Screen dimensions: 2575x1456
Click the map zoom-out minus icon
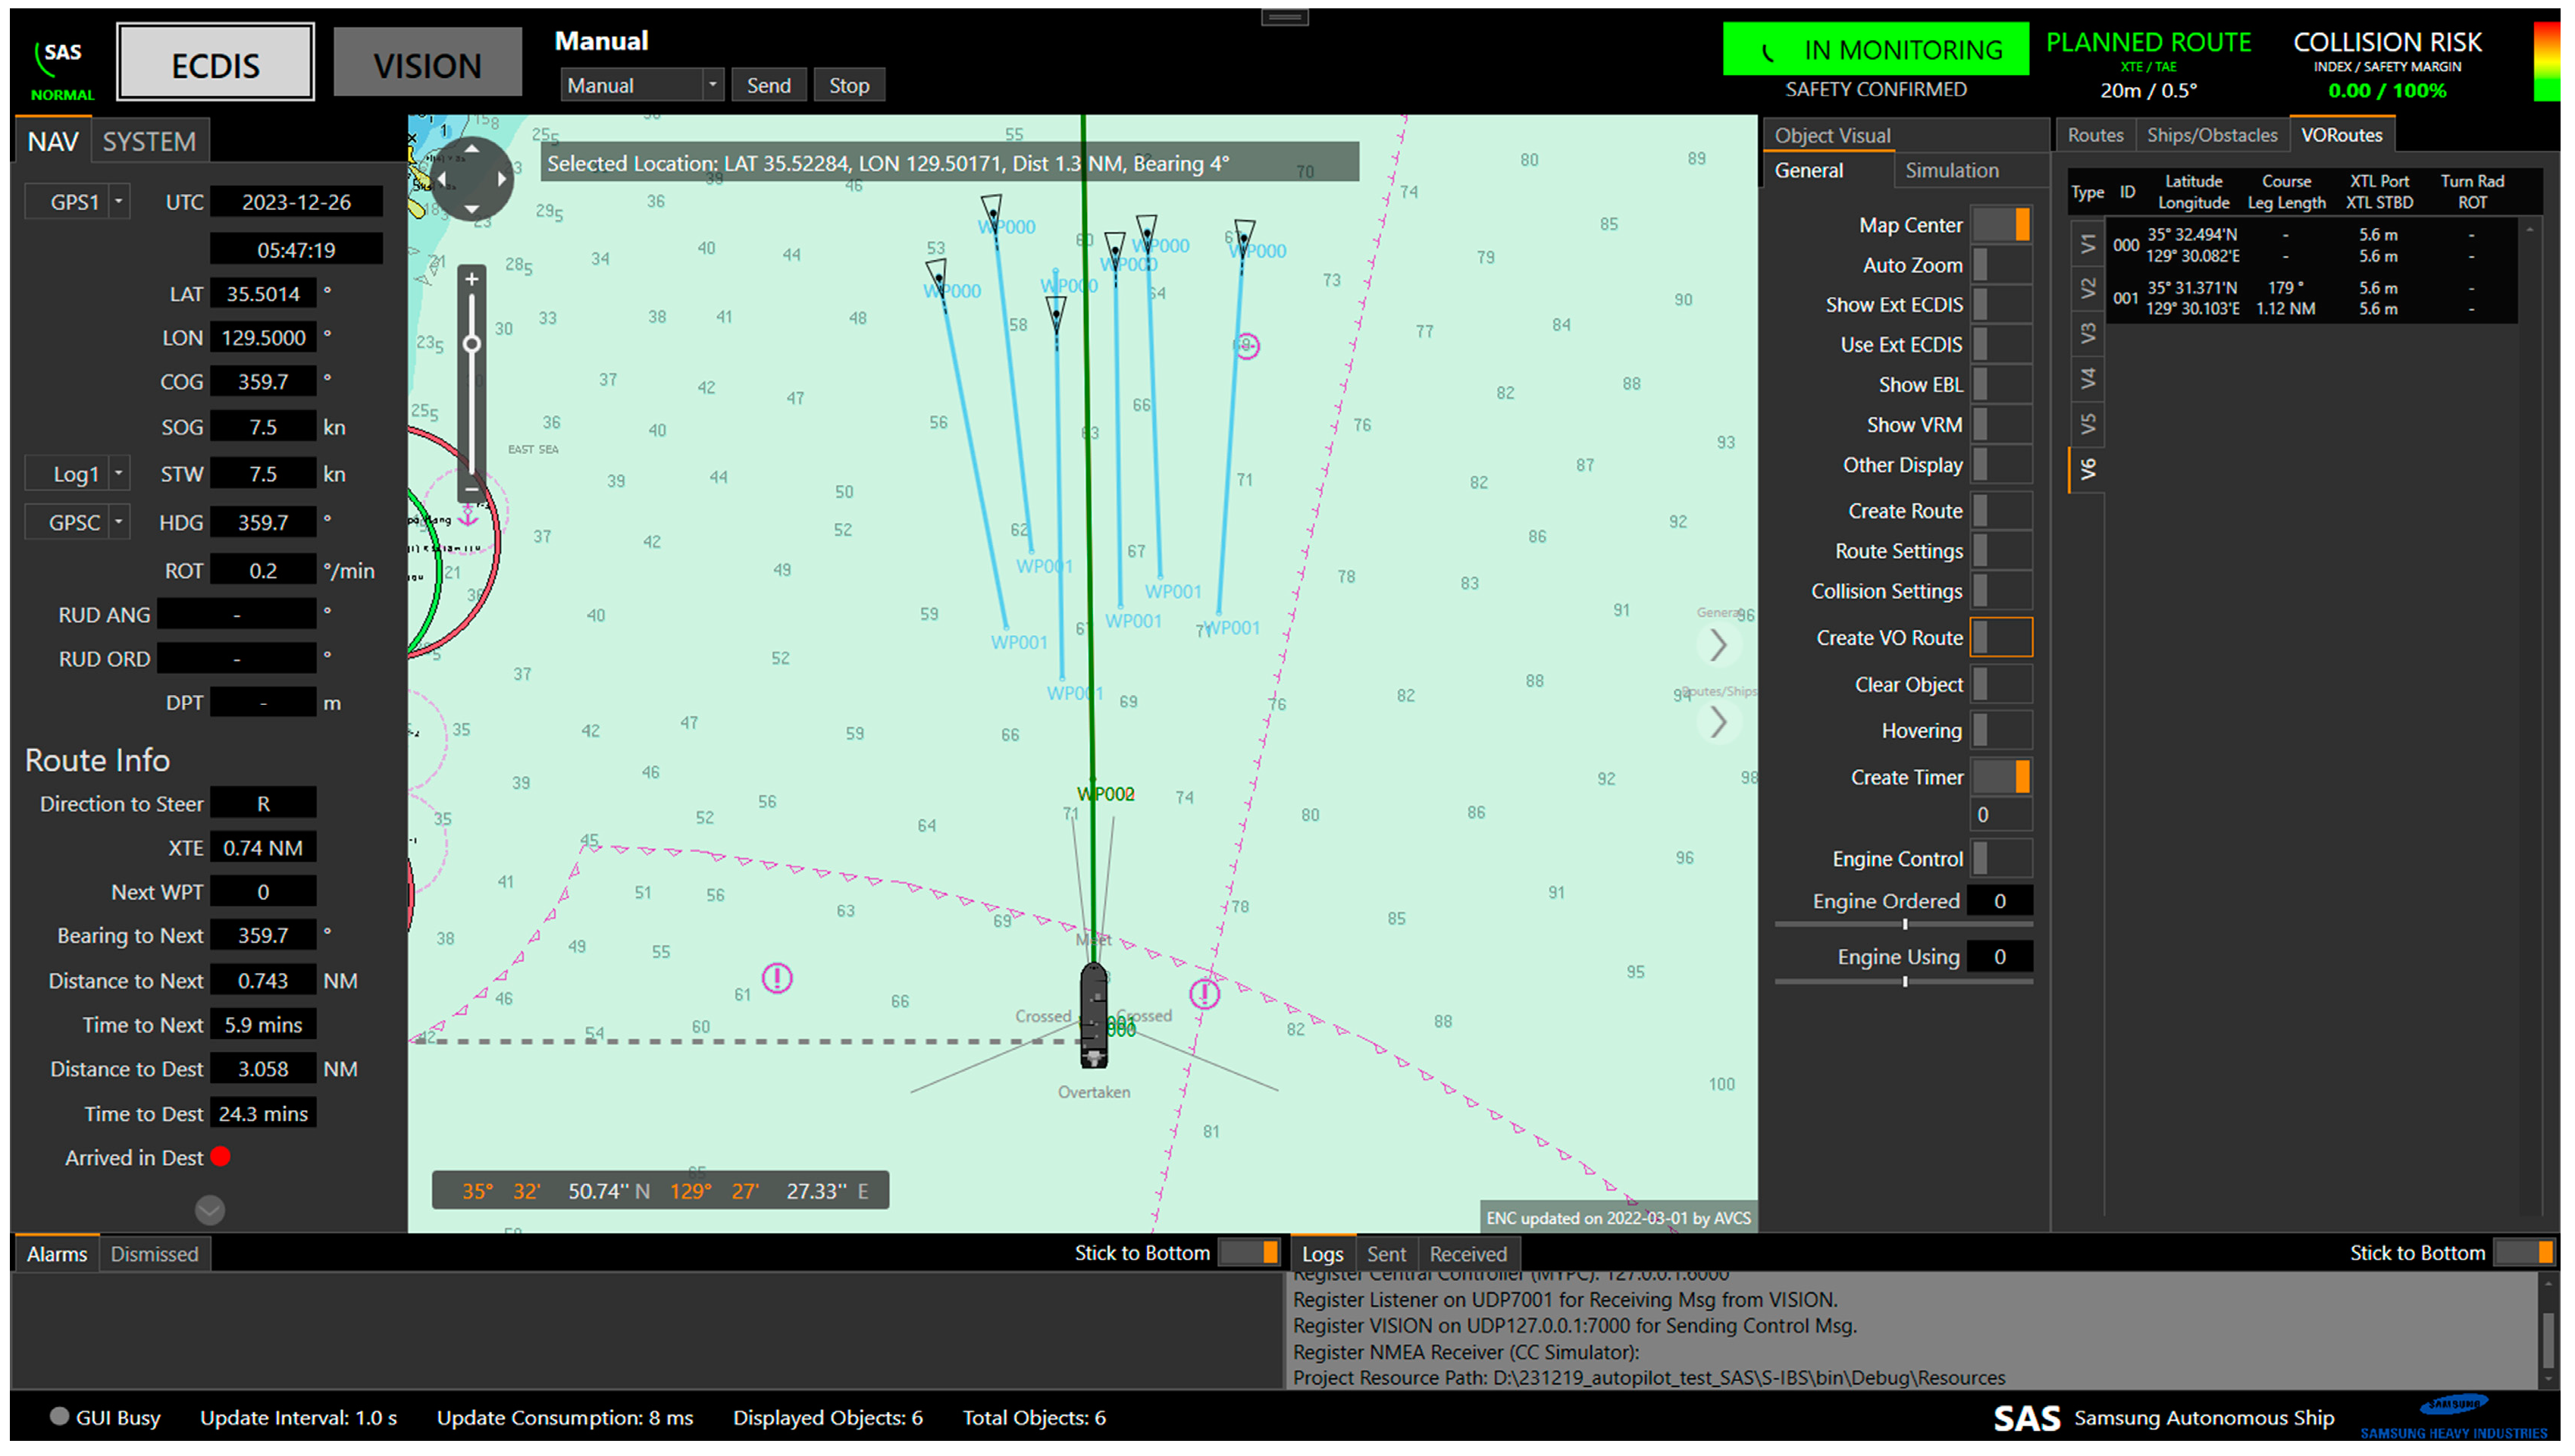(471, 489)
